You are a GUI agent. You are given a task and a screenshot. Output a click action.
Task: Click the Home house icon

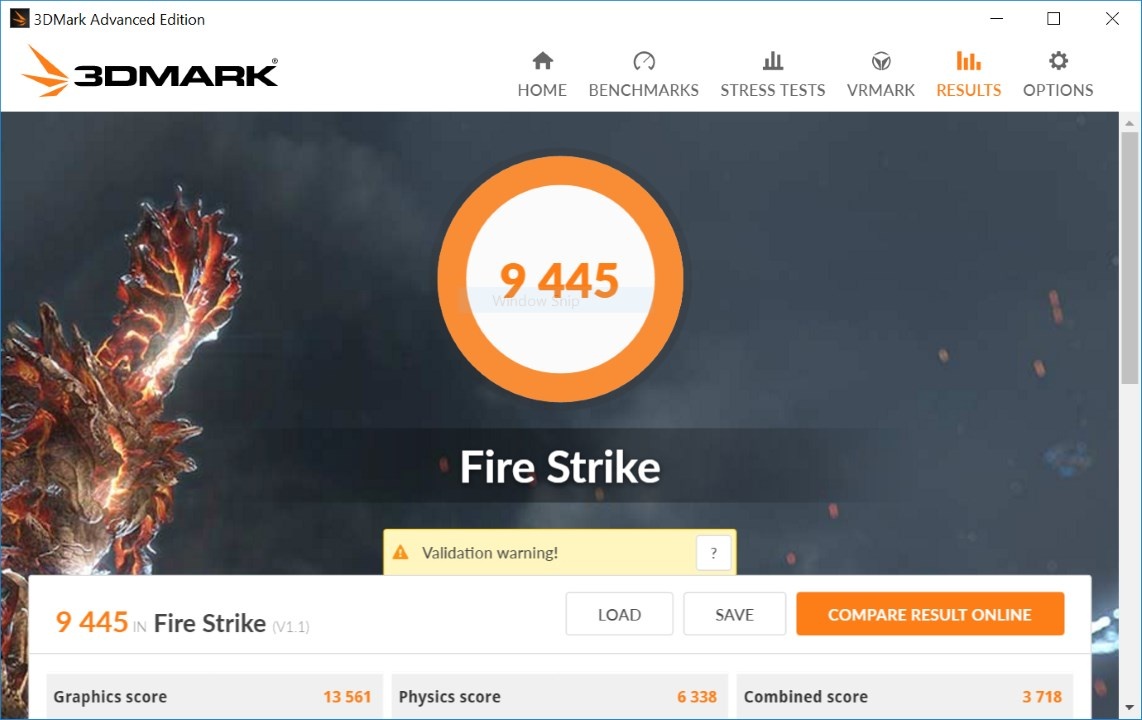point(543,60)
